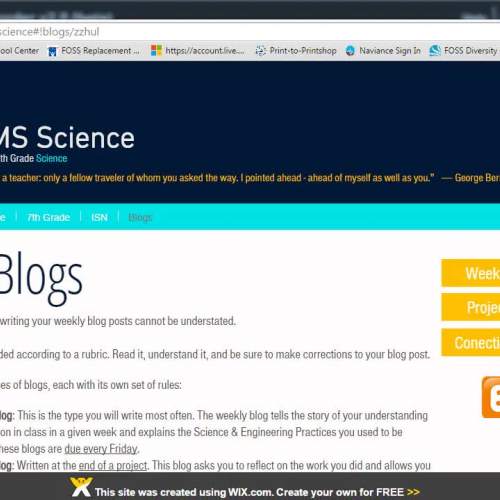The image size is (500, 500).
Task: Click the browser address bar
Action: [250, 32]
